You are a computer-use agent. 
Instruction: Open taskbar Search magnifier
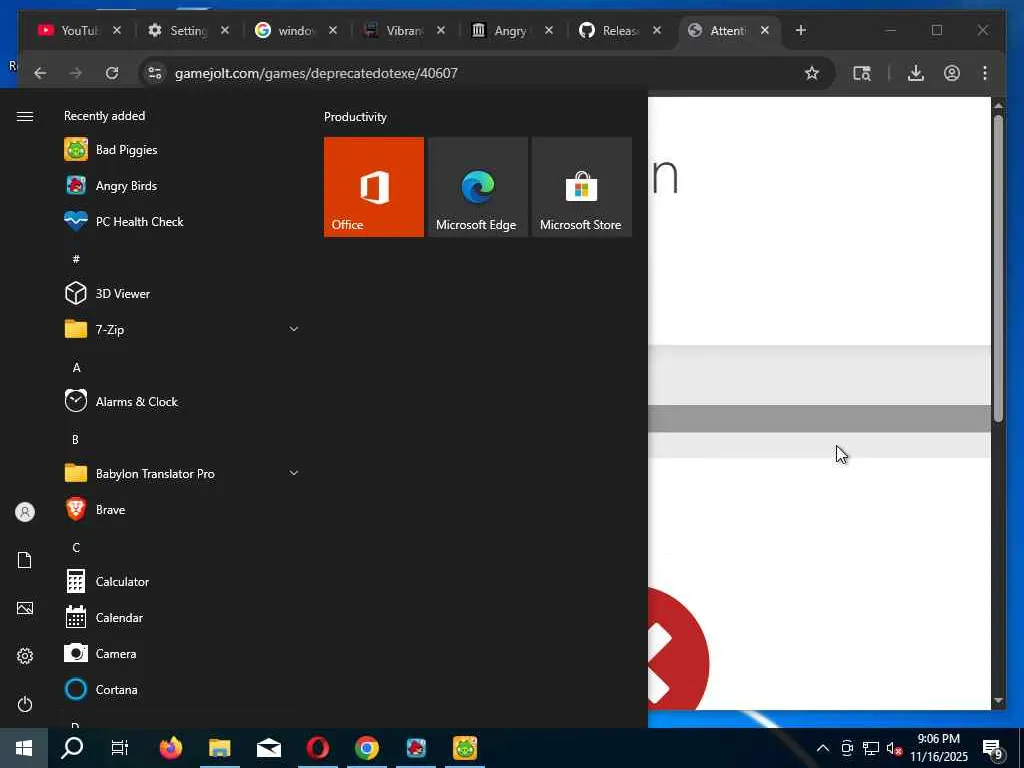(72, 748)
